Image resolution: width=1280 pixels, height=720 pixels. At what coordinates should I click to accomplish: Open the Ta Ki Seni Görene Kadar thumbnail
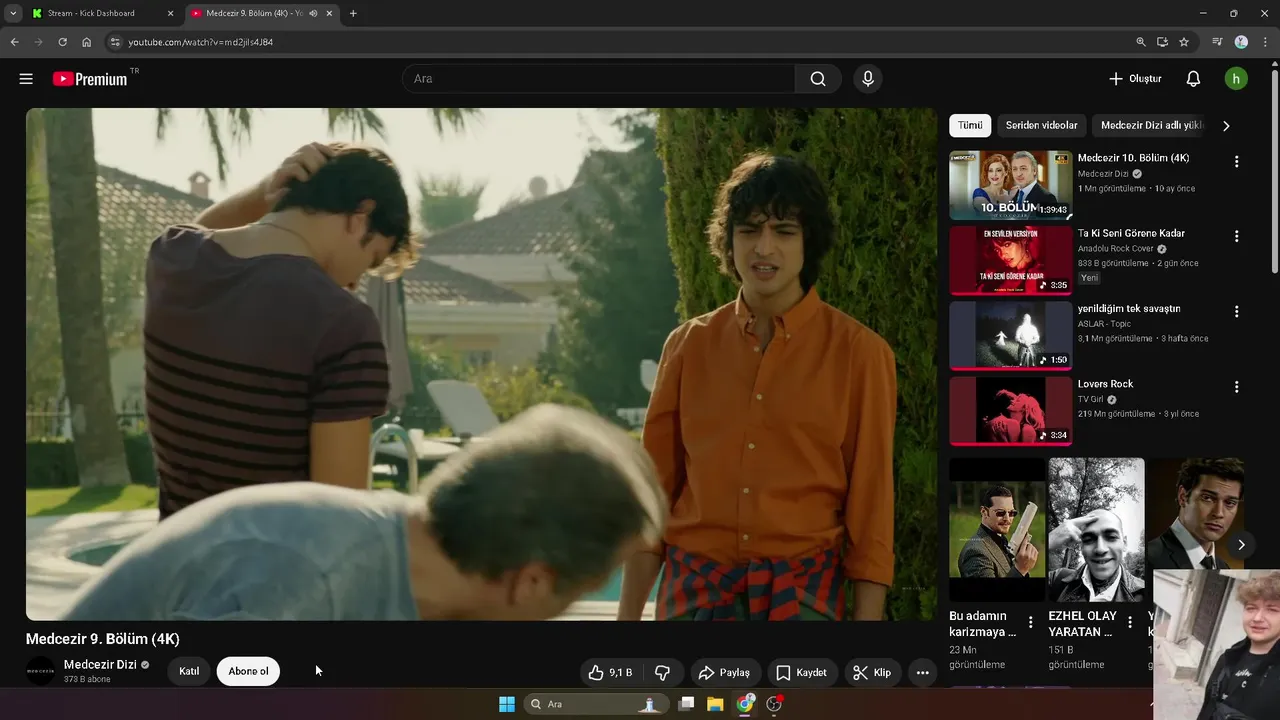1010,260
